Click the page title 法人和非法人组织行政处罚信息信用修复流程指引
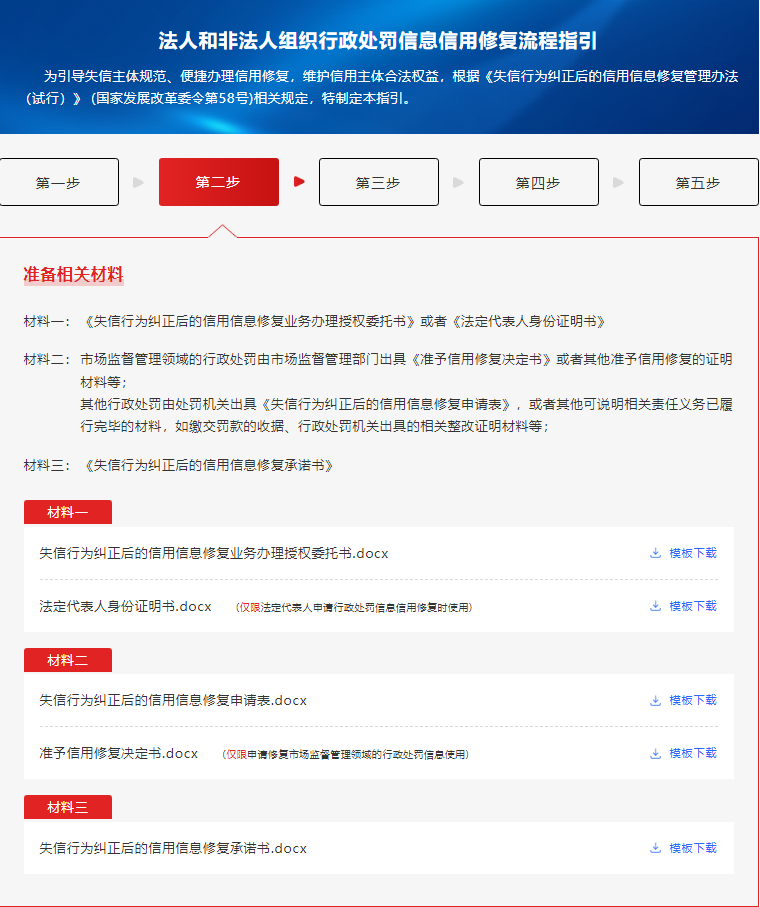760x907 pixels. [378, 41]
